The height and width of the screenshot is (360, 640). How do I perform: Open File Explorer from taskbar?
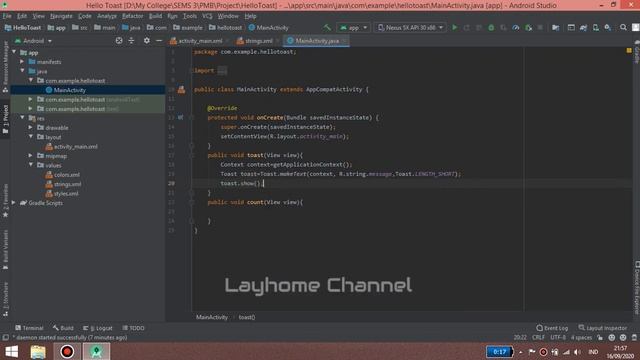(38, 351)
